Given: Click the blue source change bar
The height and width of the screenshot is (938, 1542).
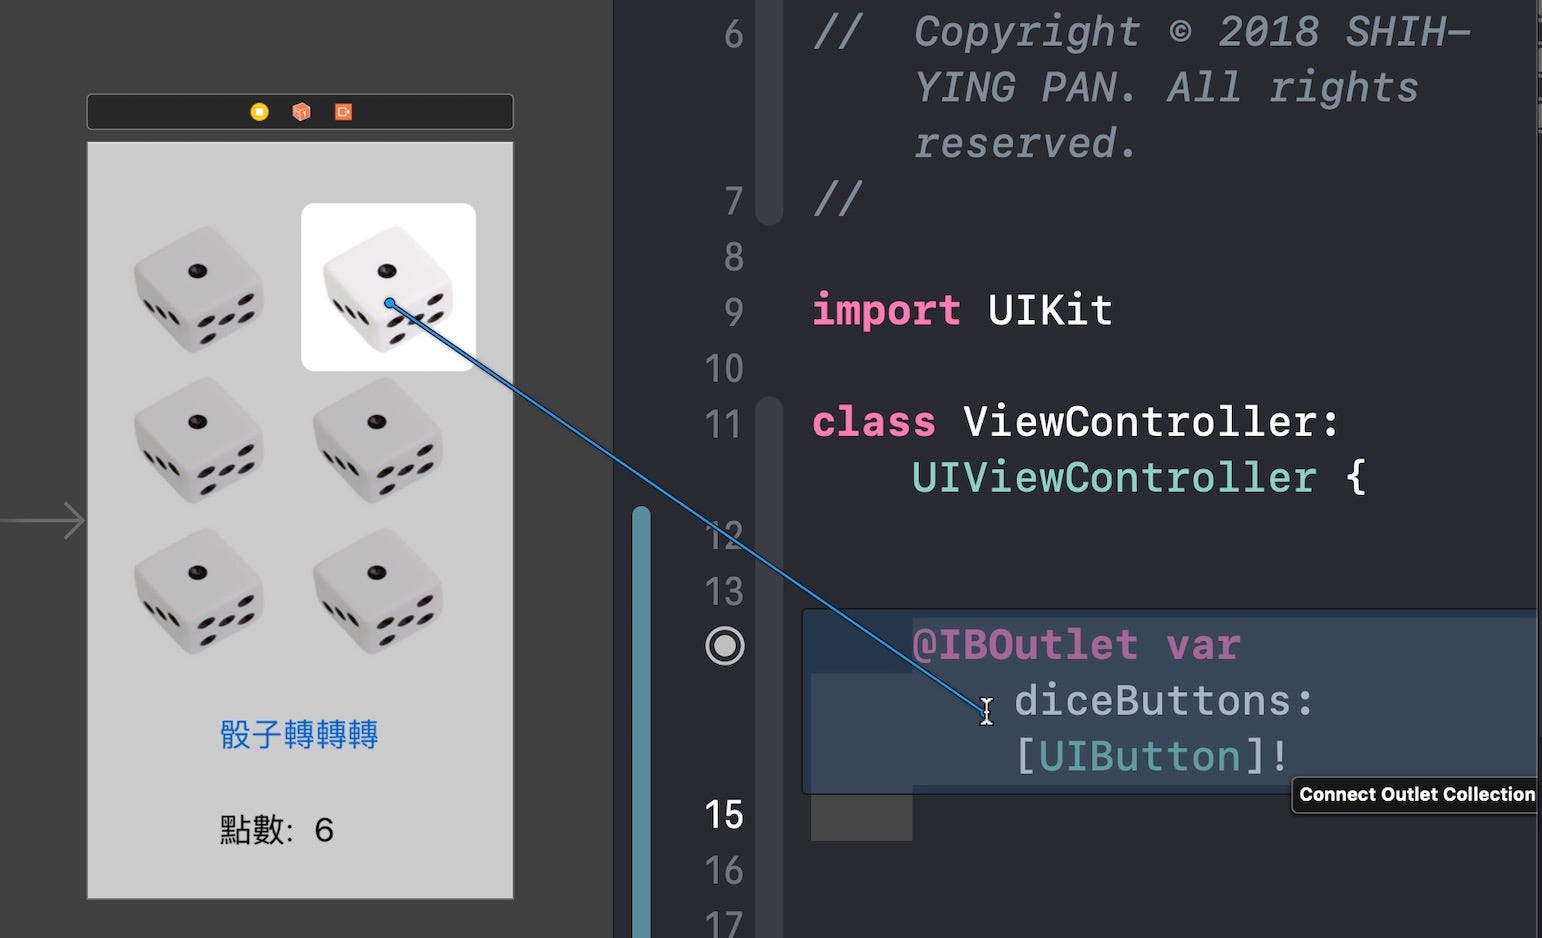Looking at the screenshot, I should 641,722.
